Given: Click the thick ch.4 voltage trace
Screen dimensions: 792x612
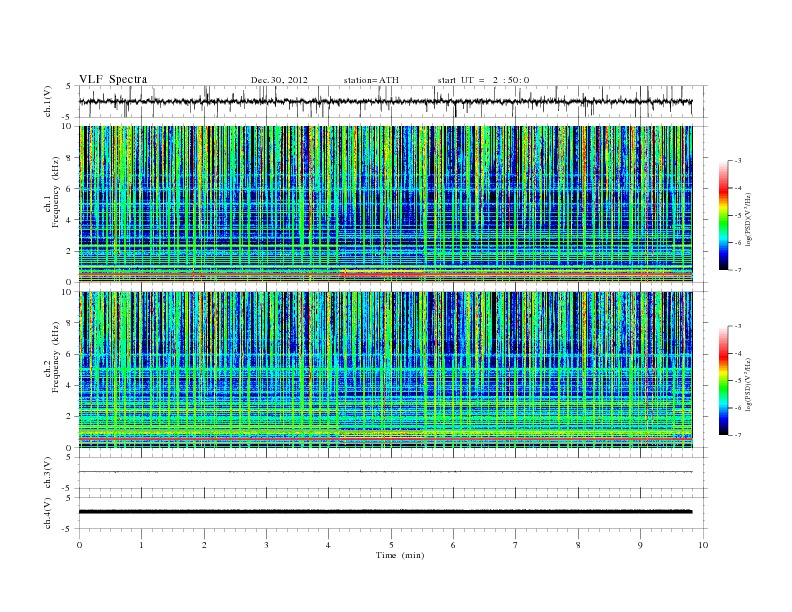Looking at the screenshot, I should [x=385, y=512].
